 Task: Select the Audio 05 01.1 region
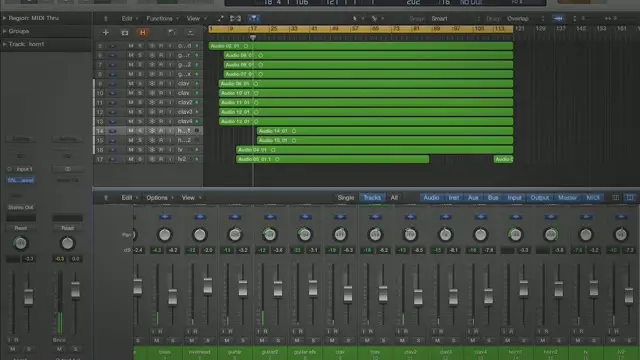pyautogui.click(x=332, y=159)
